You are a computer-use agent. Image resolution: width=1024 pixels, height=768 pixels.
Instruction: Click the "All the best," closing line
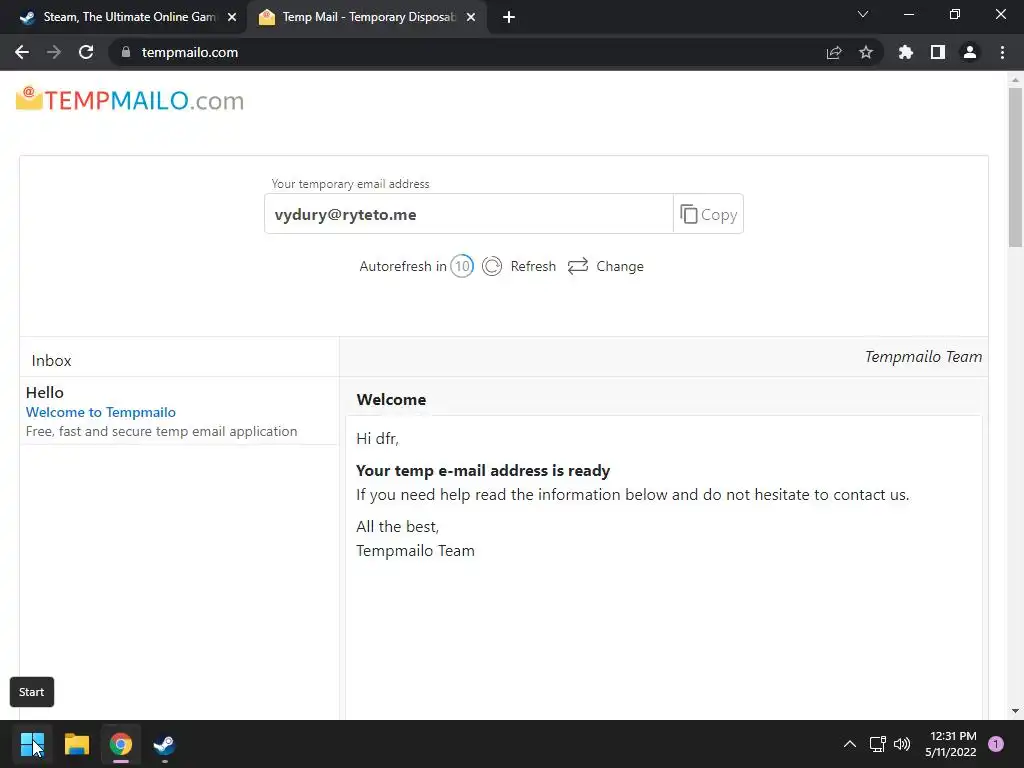coord(397,526)
